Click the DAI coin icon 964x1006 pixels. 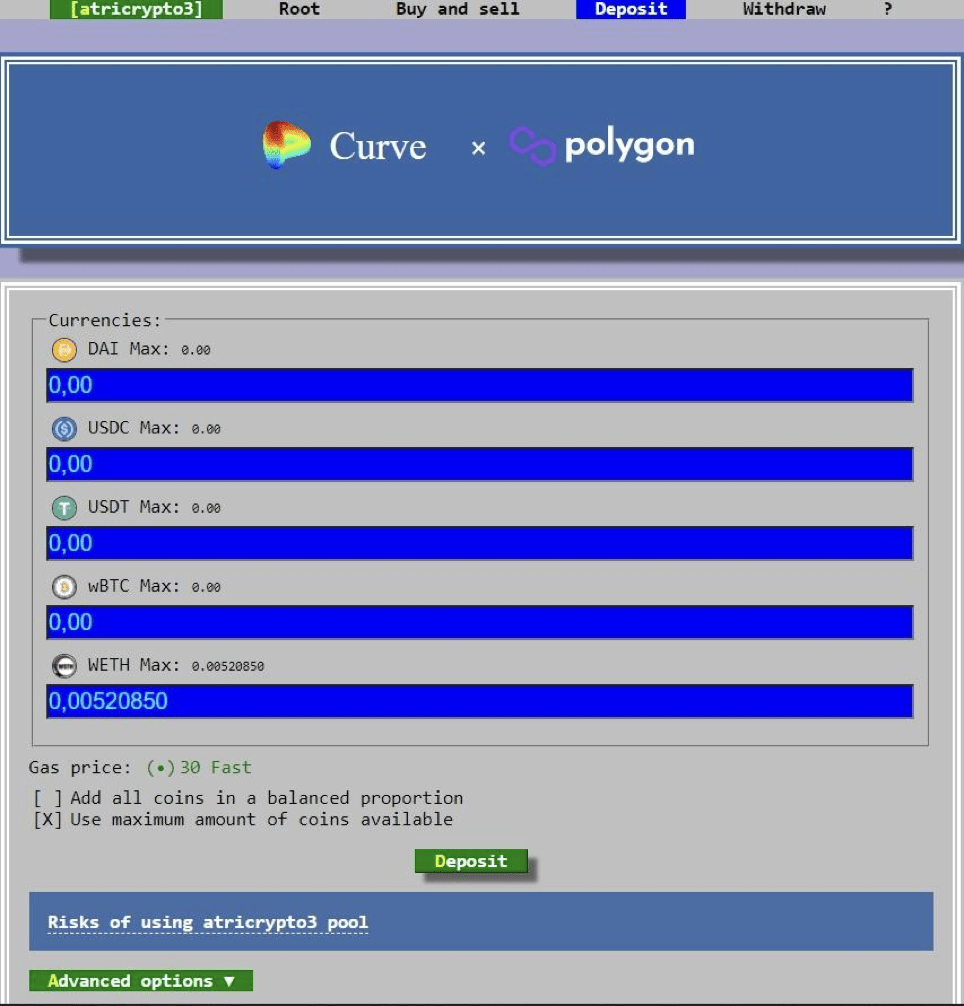click(x=64, y=349)
